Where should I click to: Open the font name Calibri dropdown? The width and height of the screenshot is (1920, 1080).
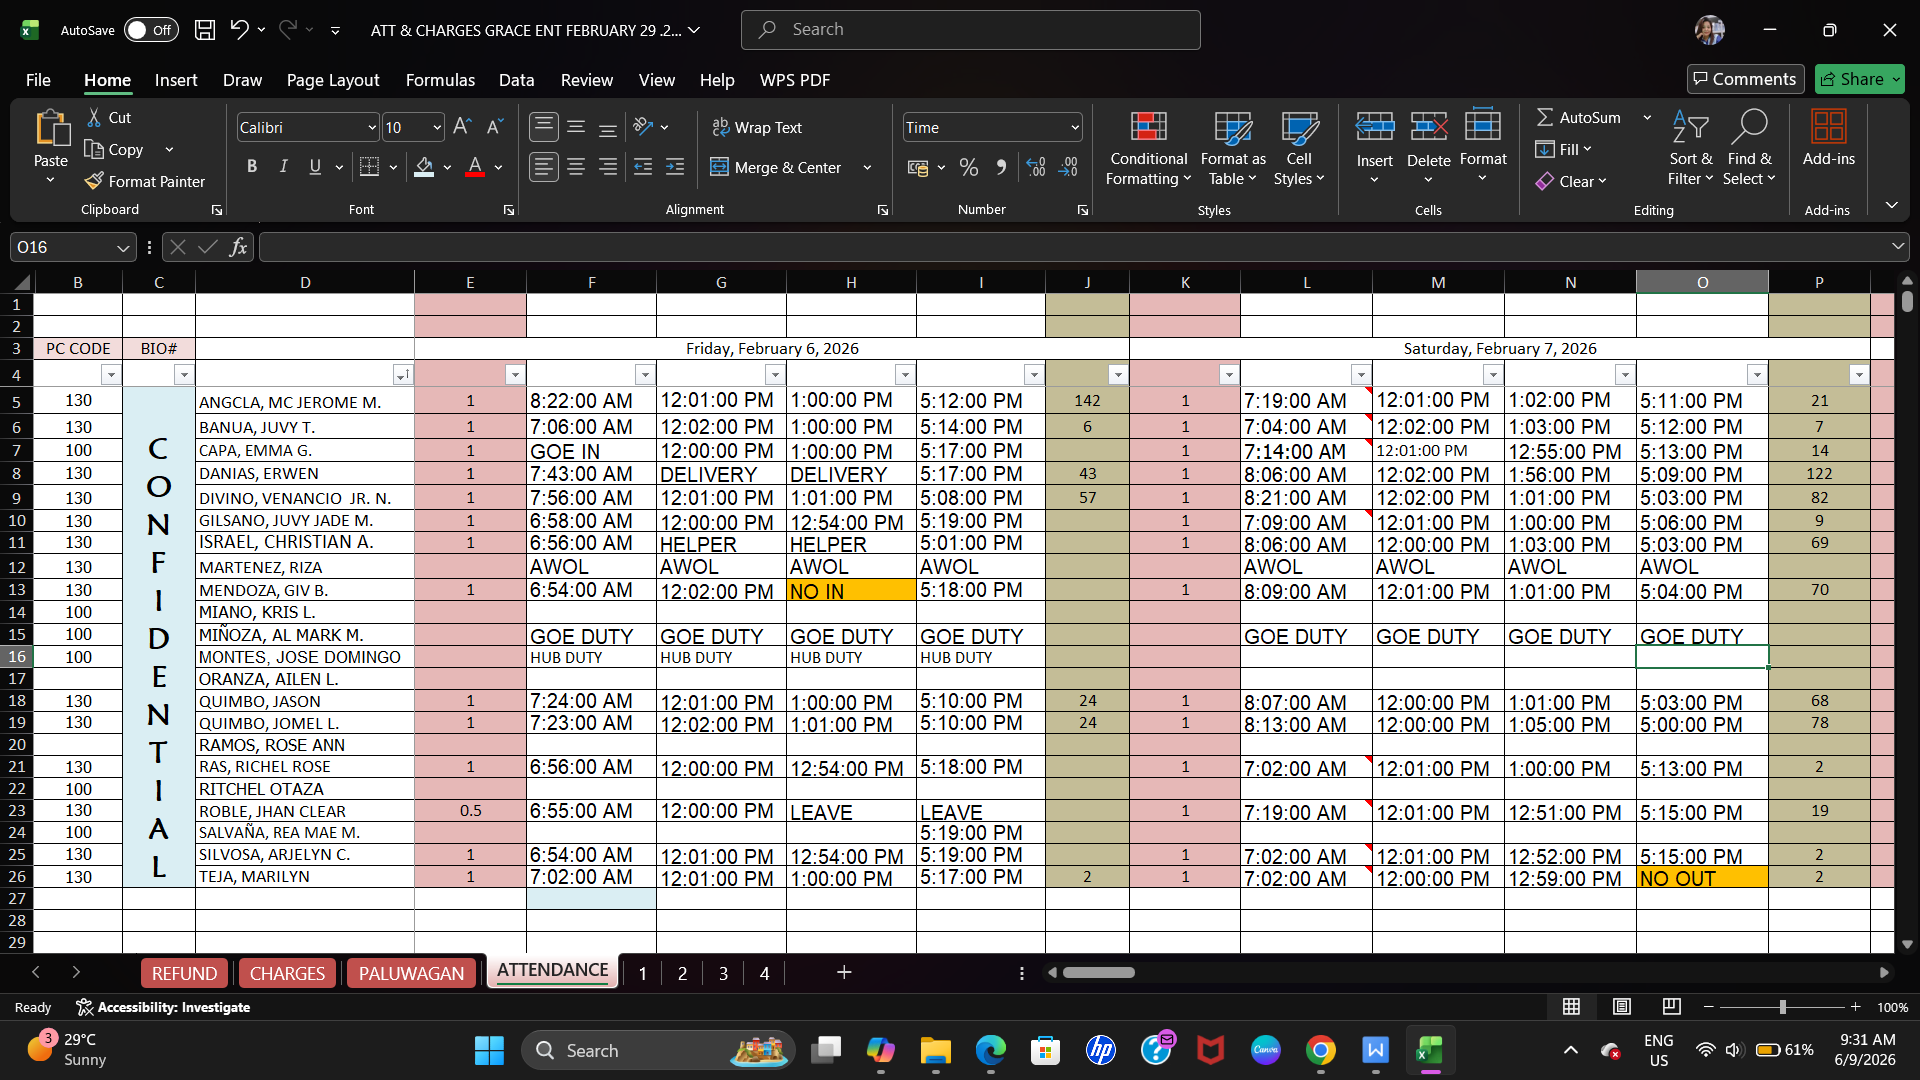pyautogui.click(x=372, y=128)
